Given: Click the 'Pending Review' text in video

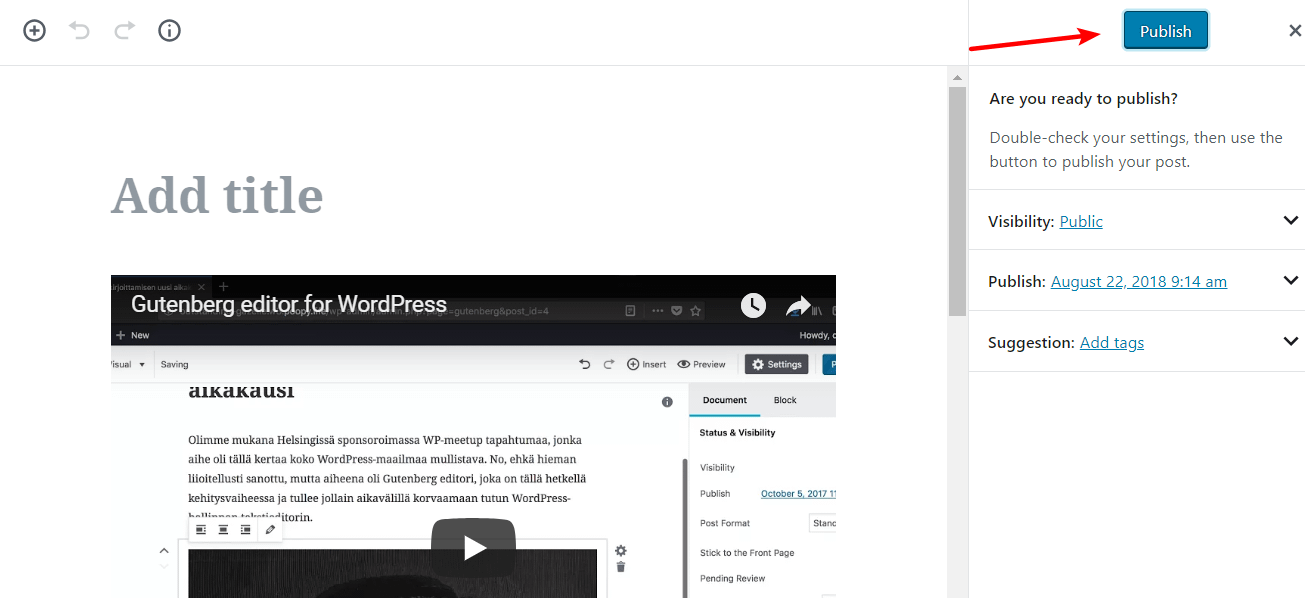Looking at the screenshot, I should pyautogui.click(x=732, y=579).
